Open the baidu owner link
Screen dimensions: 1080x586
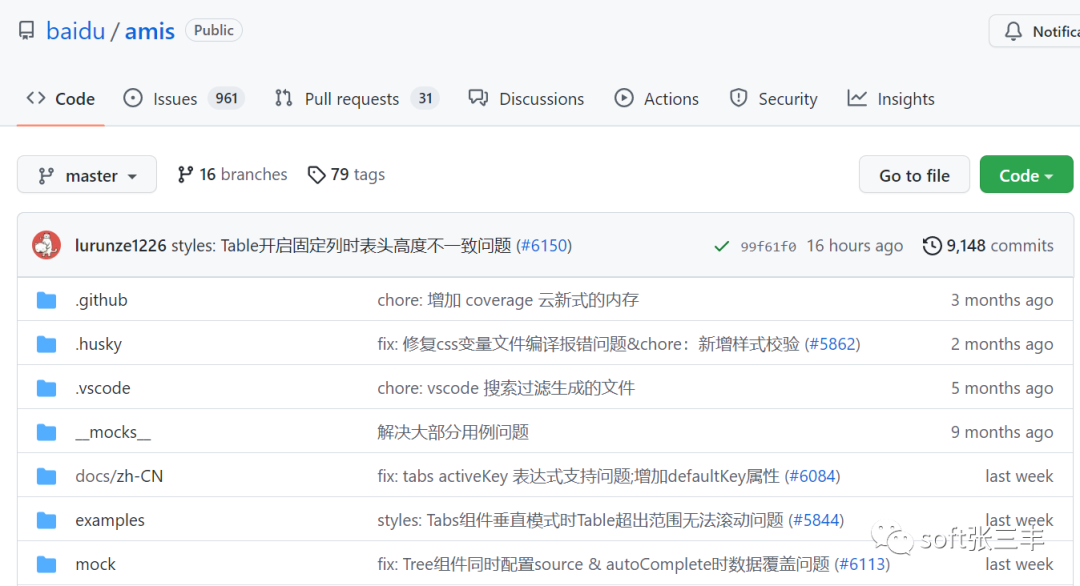pyautogui.click(x=75, y=31)
